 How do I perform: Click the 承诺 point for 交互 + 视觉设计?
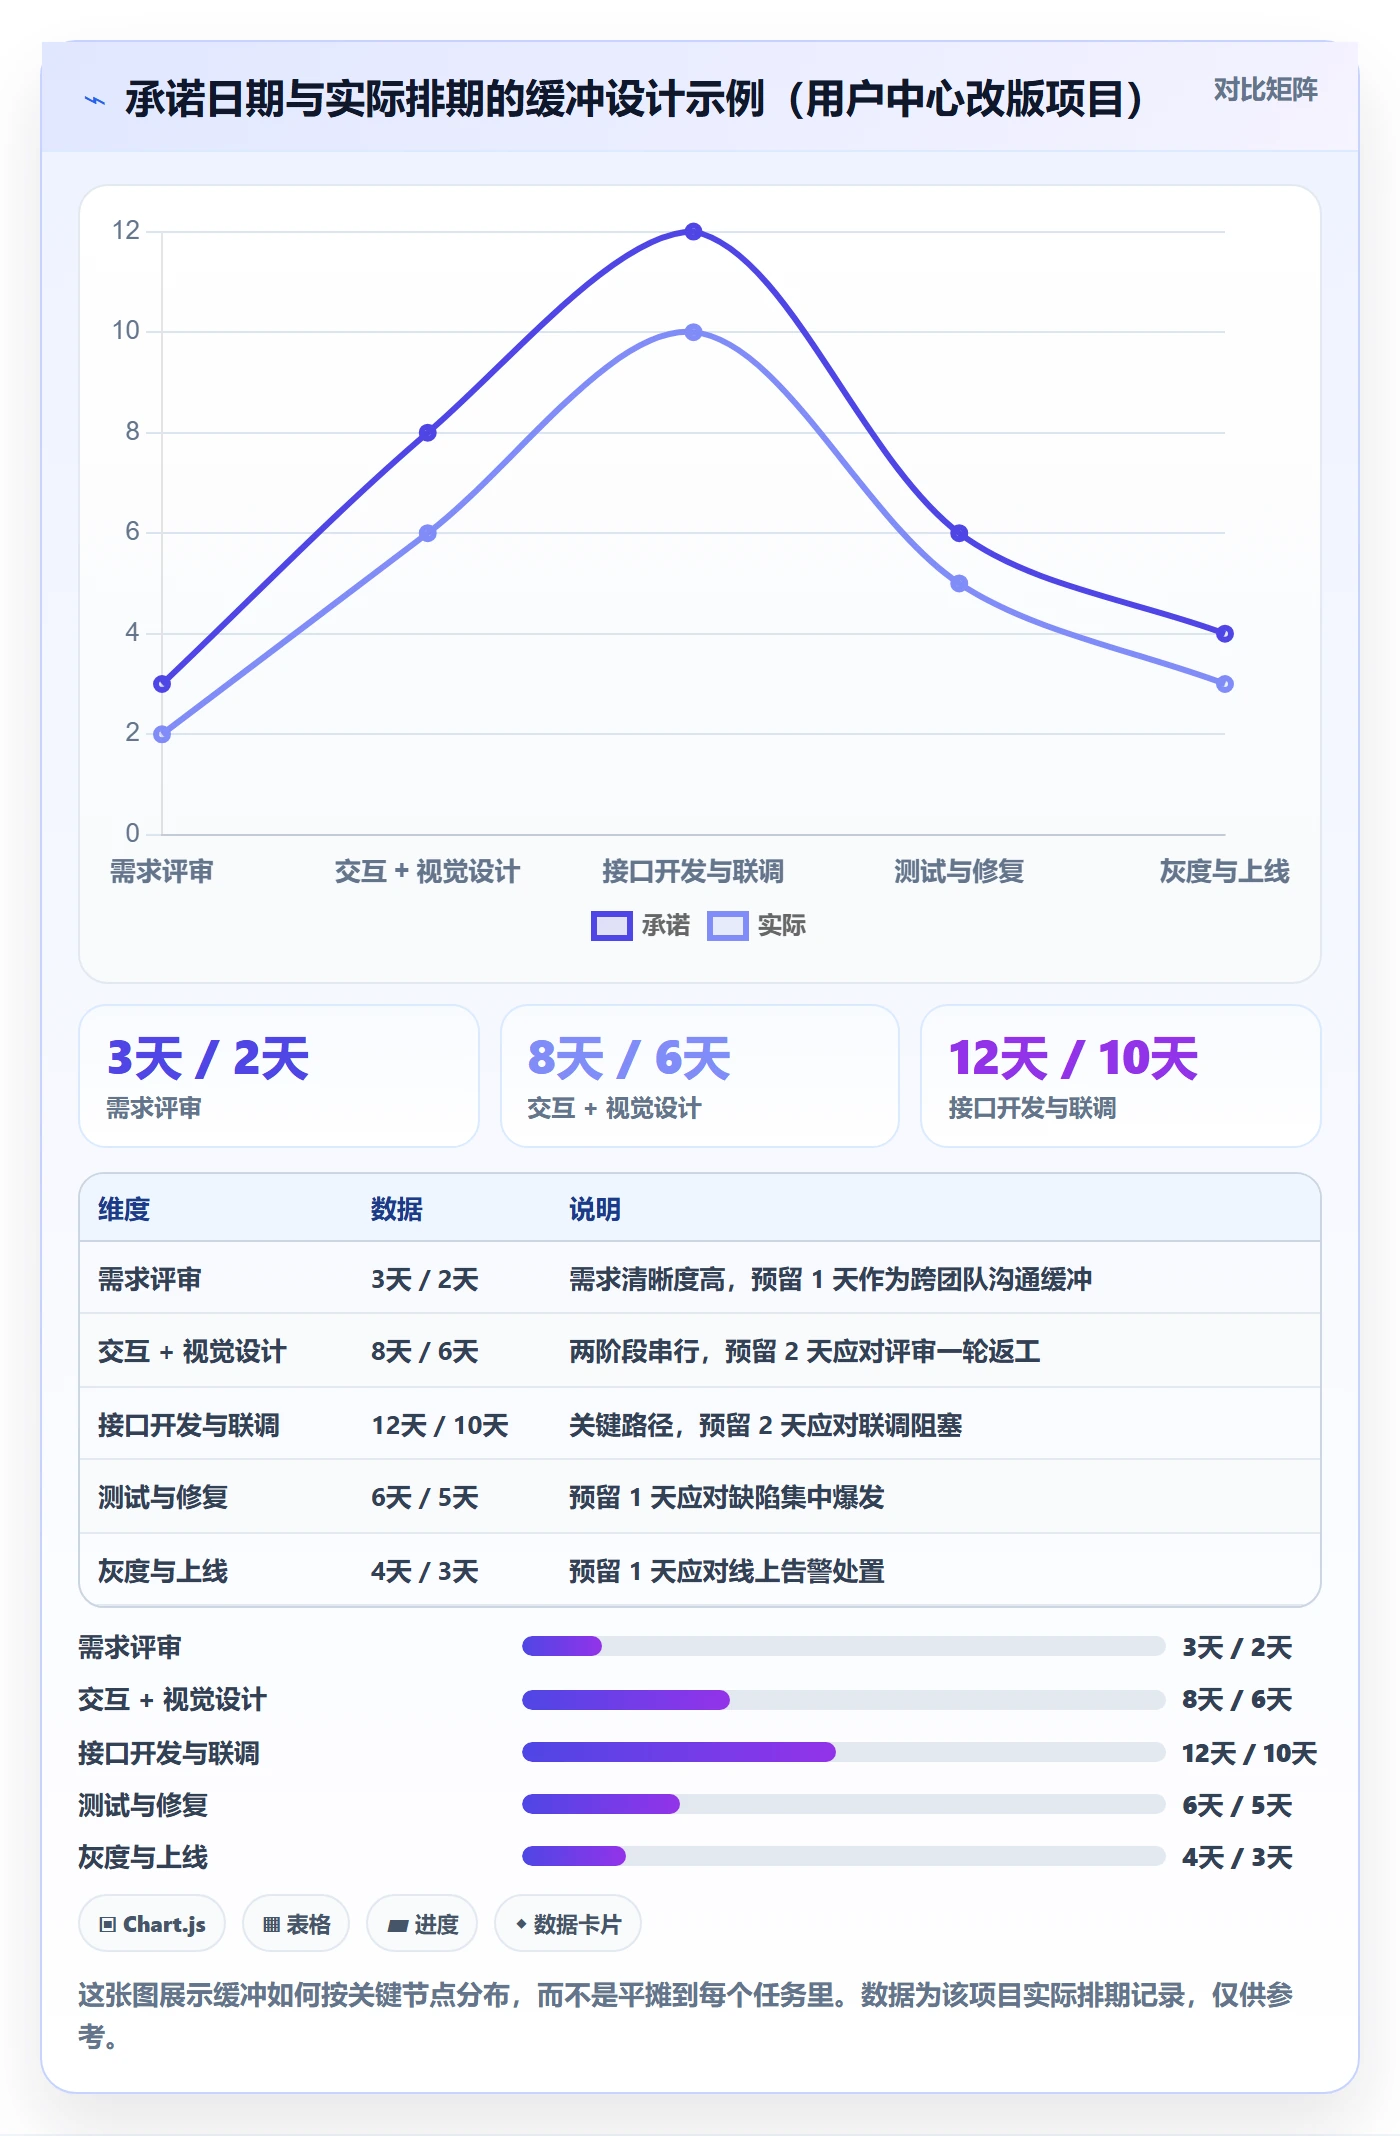click(427, 432)
